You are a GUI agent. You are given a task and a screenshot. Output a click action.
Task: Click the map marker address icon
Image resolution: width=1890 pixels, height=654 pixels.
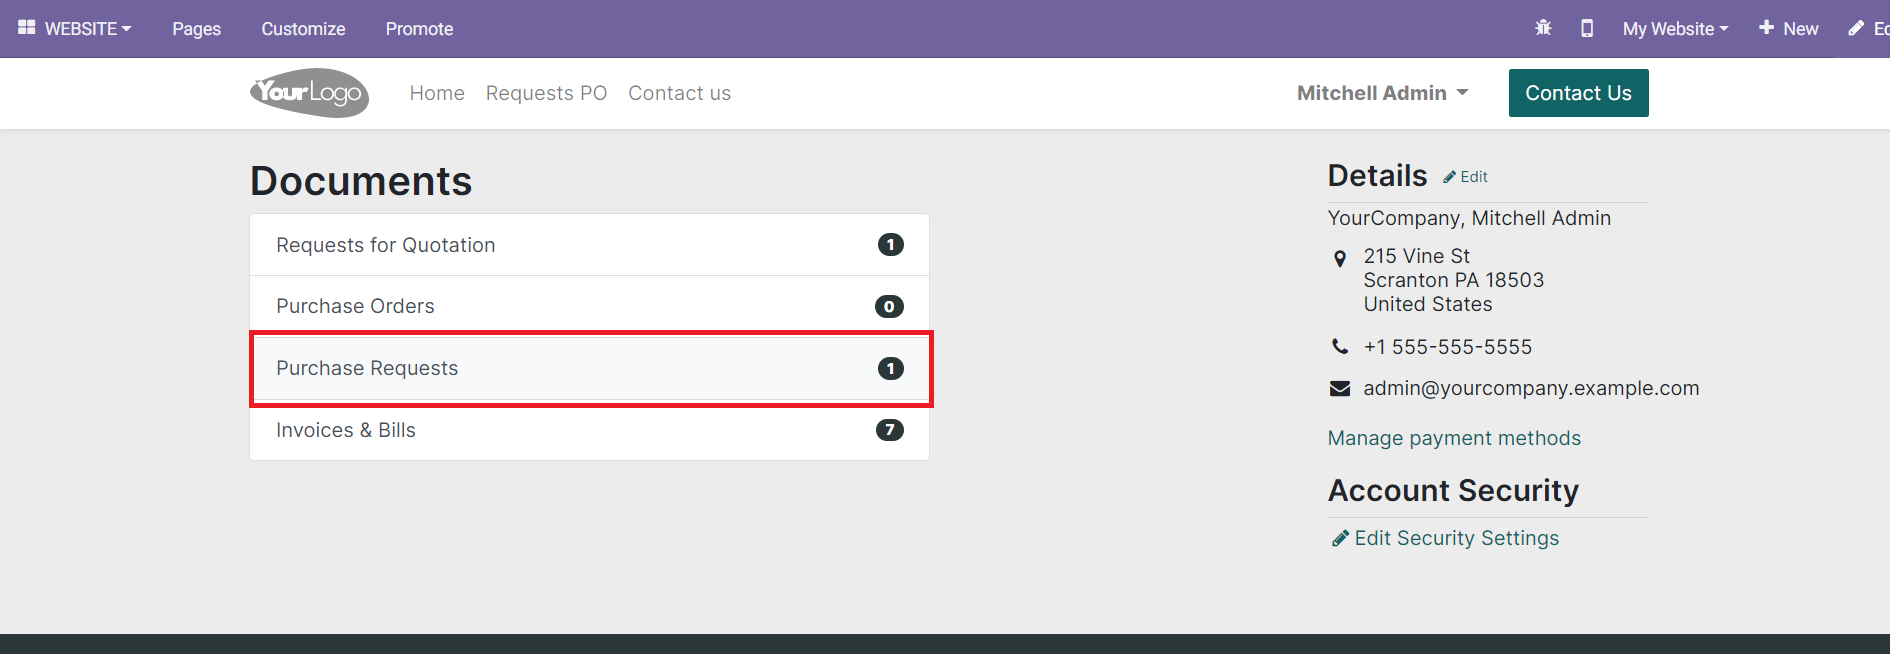[x=1340, y=259]
